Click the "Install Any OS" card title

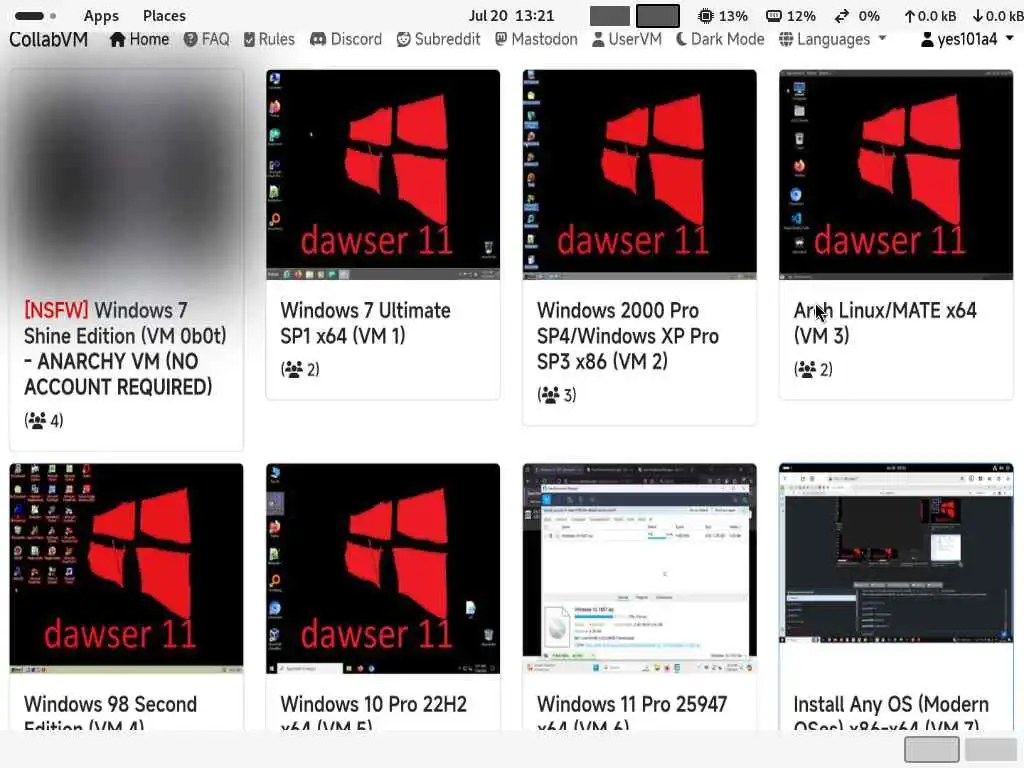pos(853,705)
